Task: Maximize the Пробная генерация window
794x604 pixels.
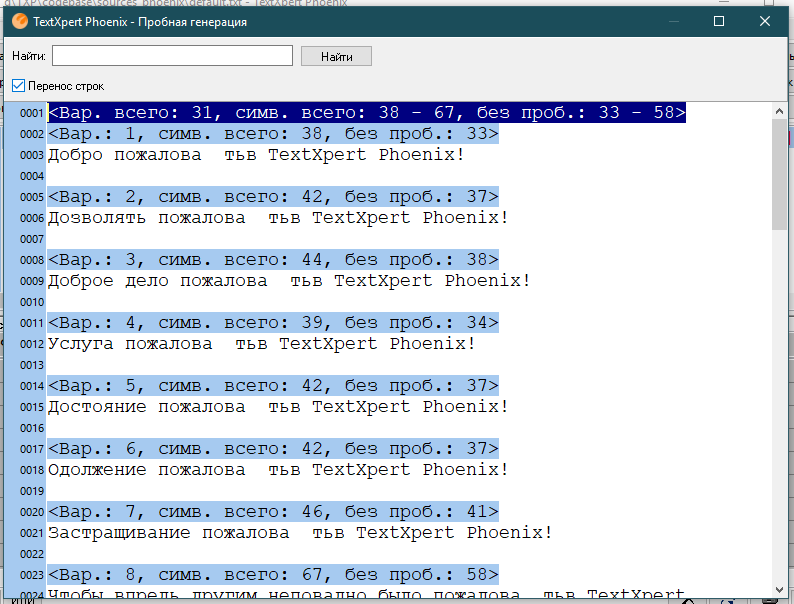Action: coord(719,21)
